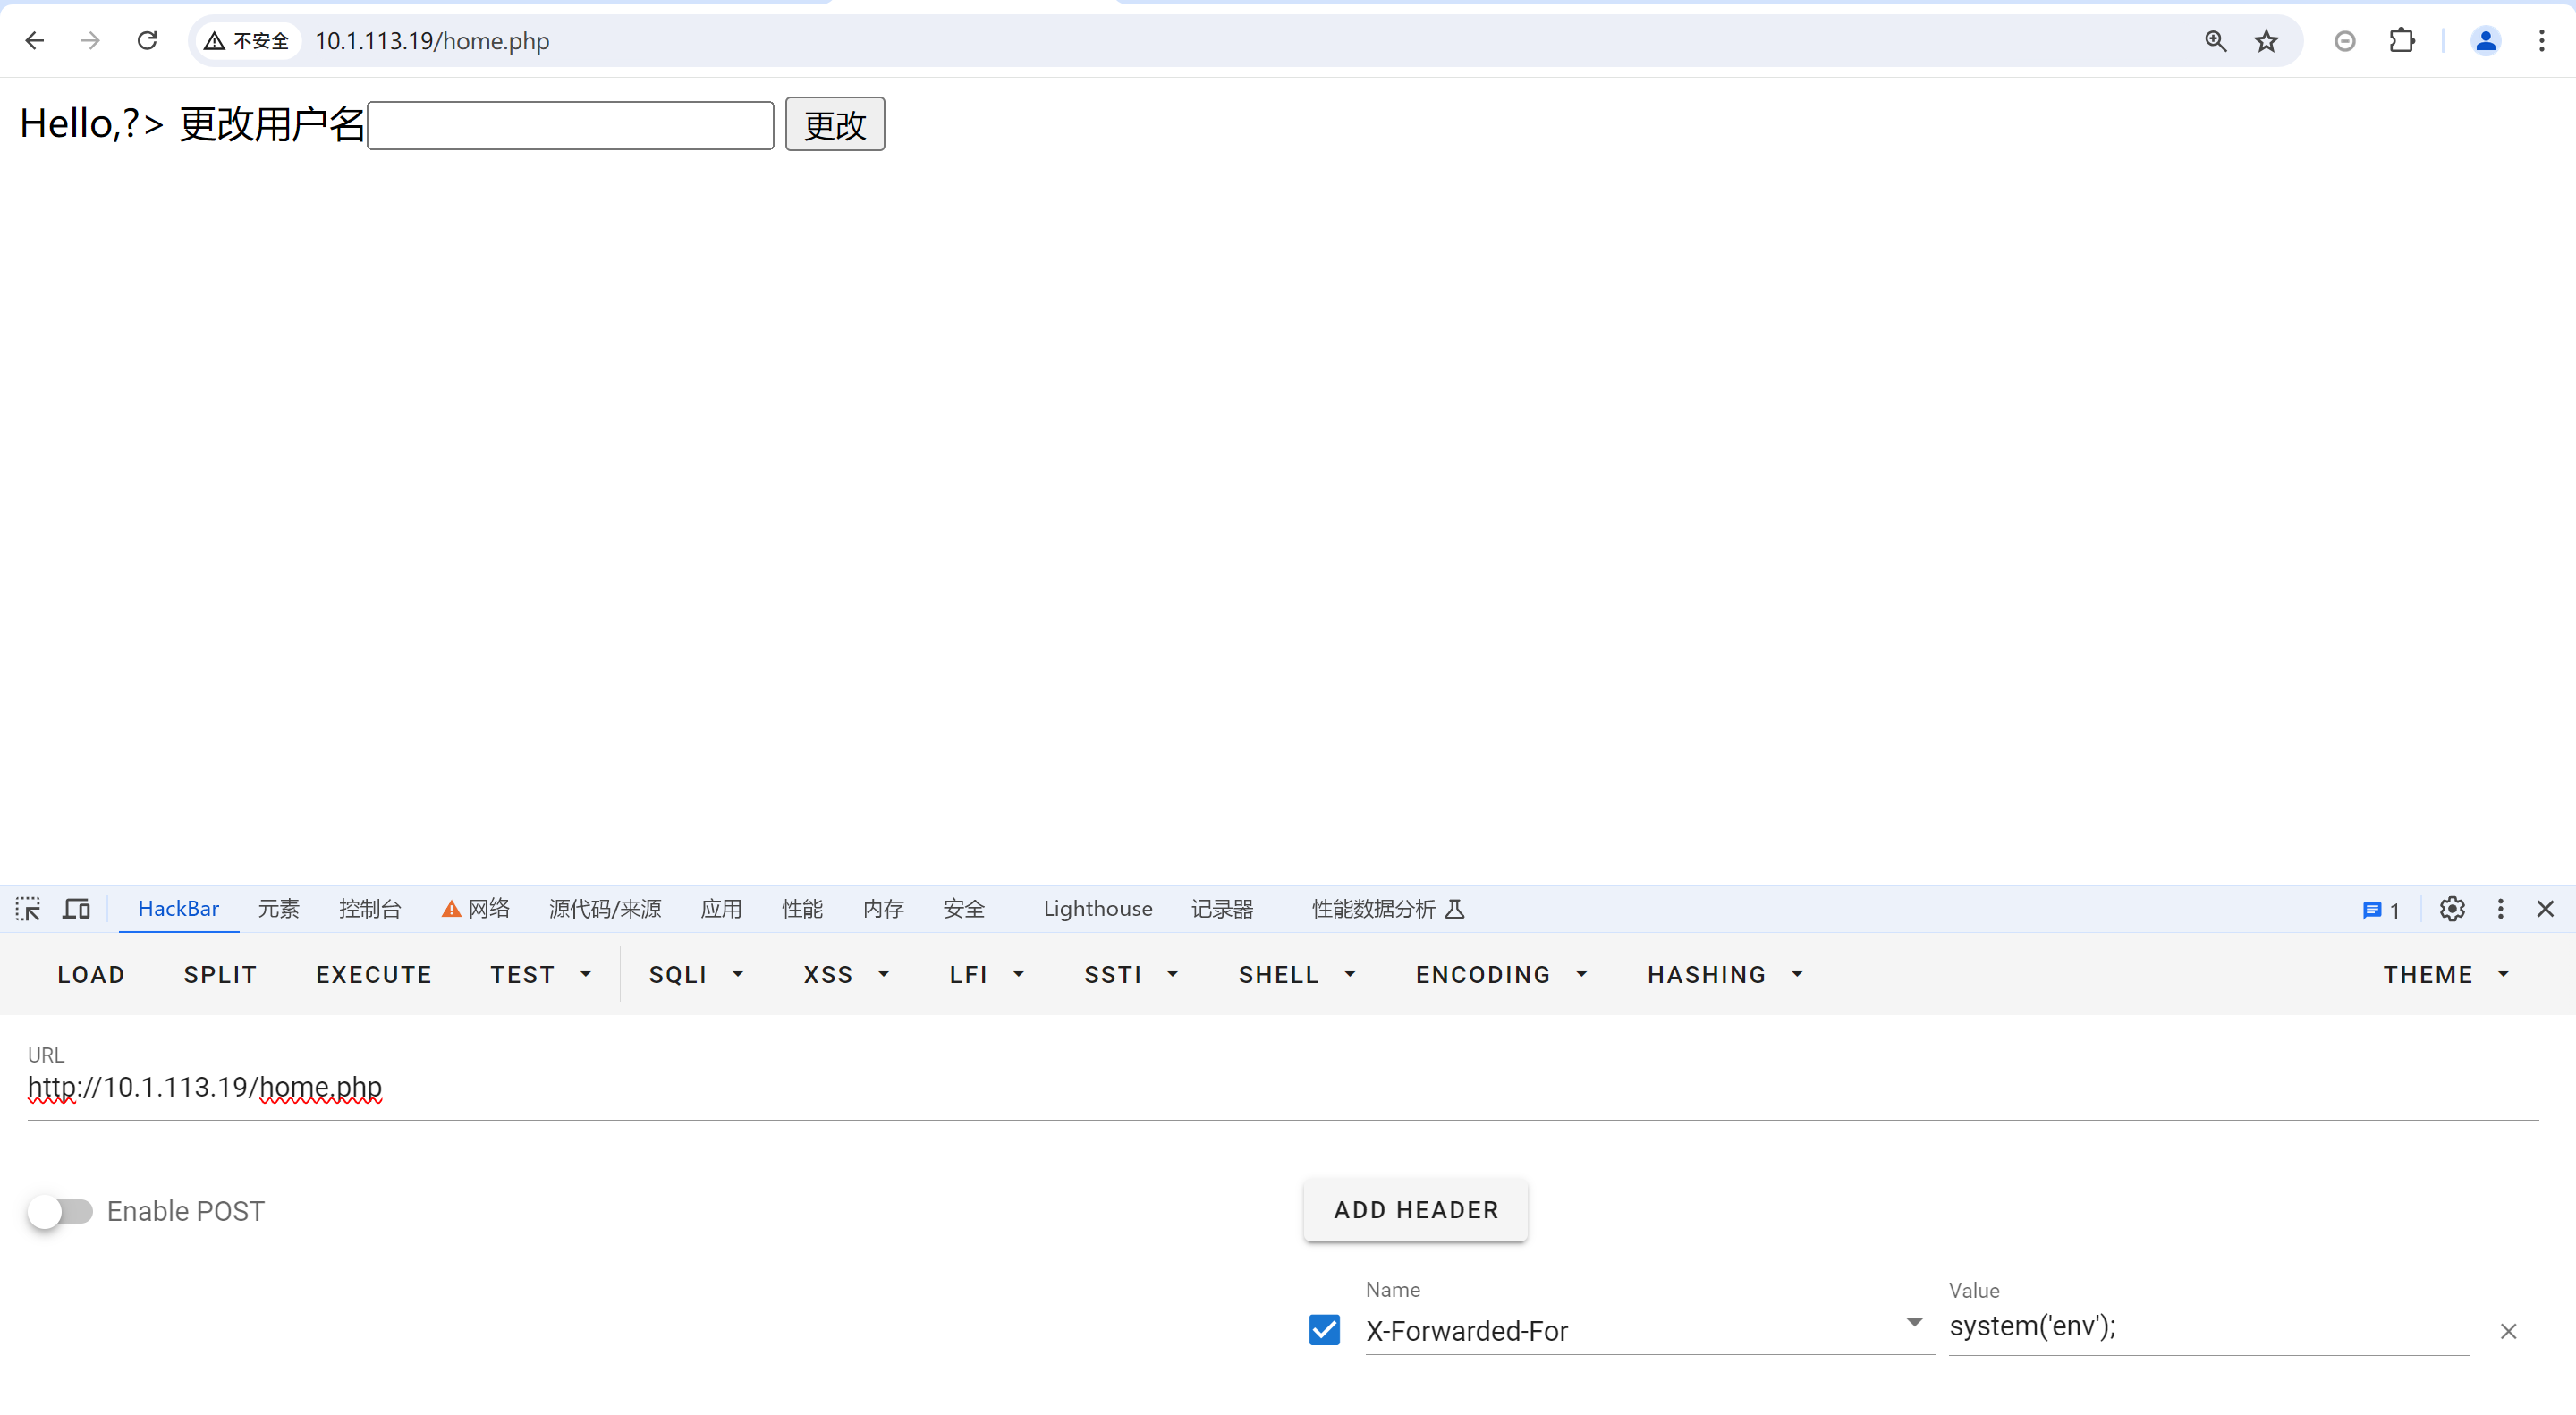
Task: Focus the 更改用户名 text input
Action: pos(571,125)
